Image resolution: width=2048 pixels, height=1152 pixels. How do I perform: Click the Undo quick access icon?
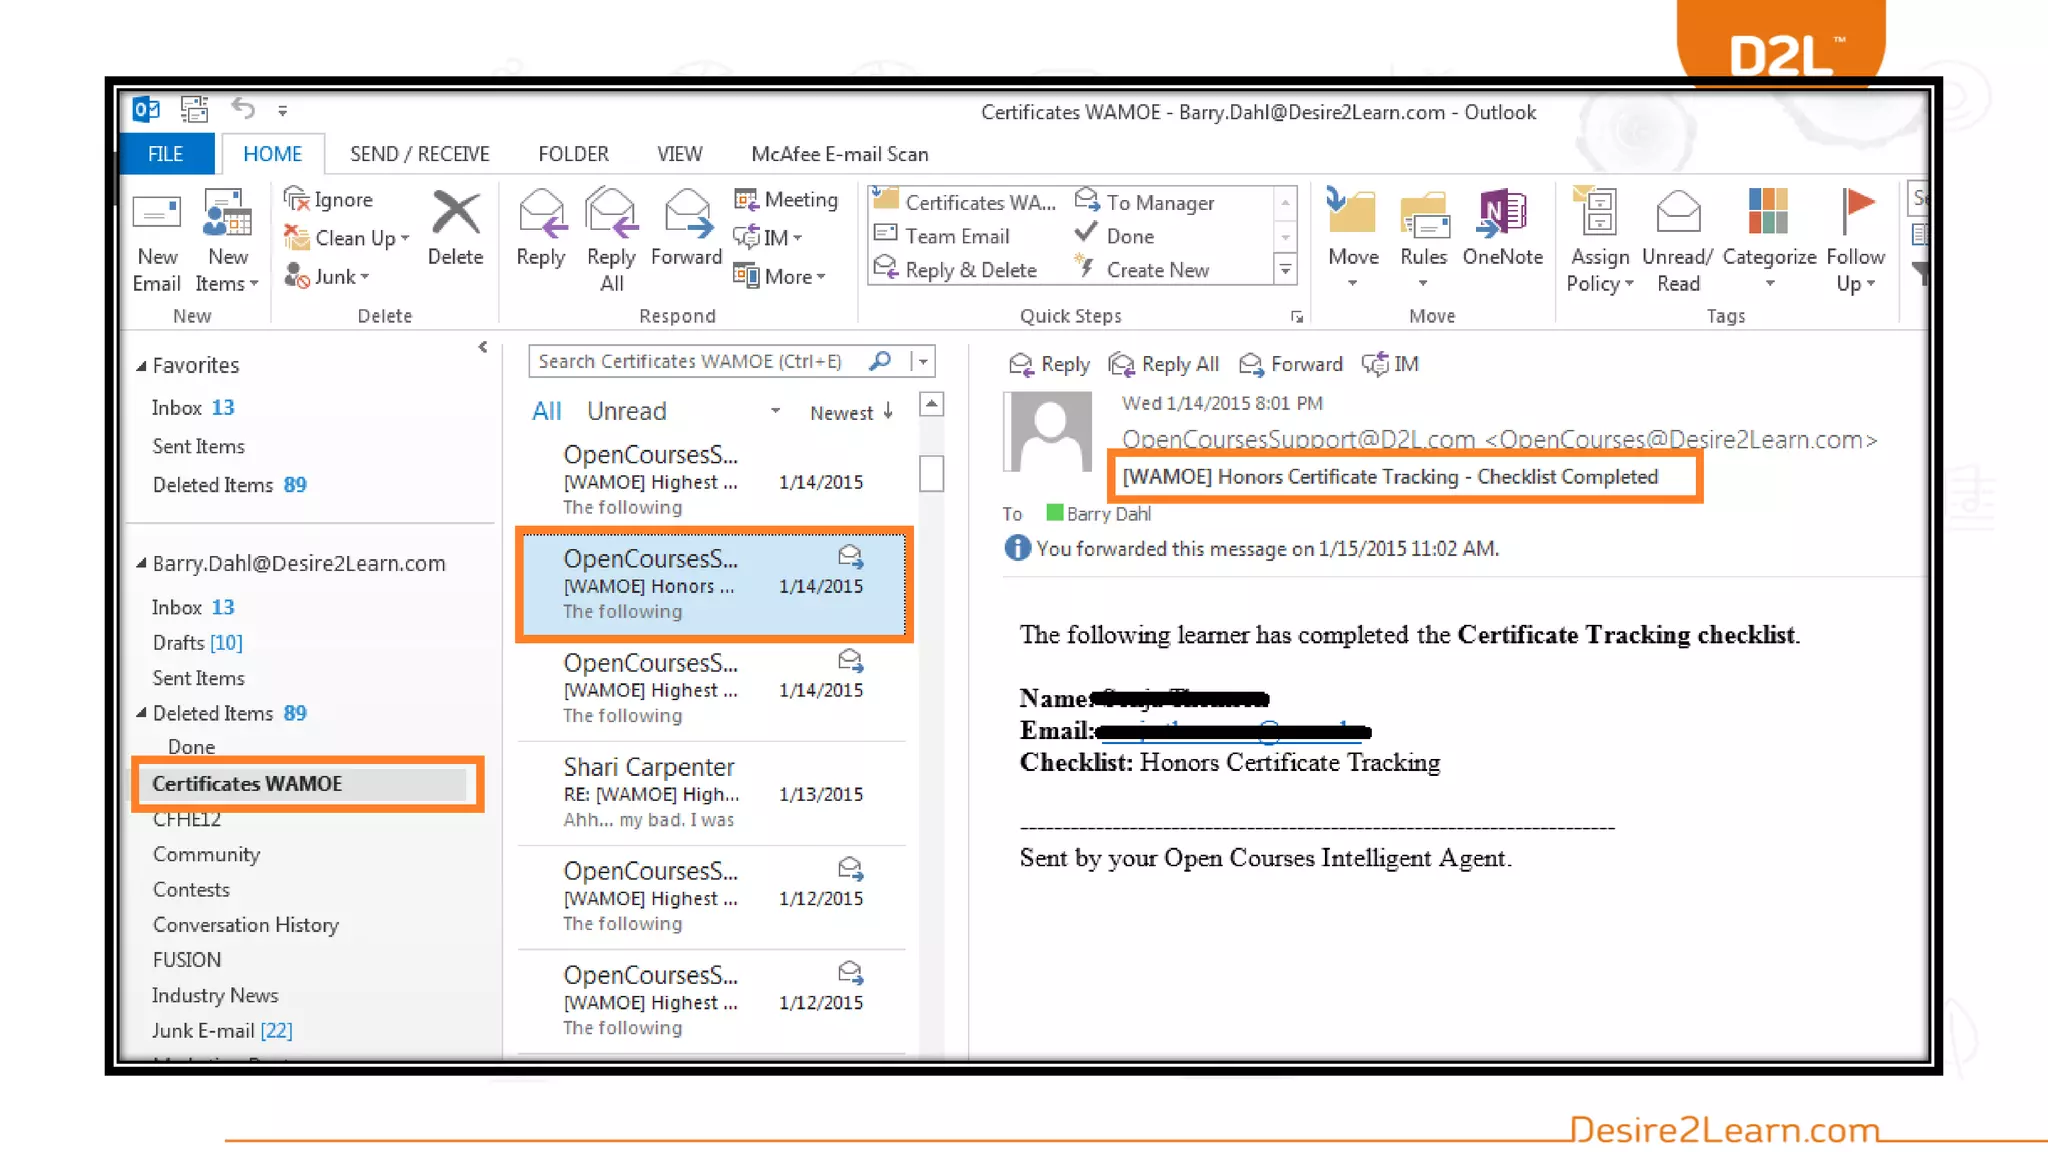(x=243, y=108)
